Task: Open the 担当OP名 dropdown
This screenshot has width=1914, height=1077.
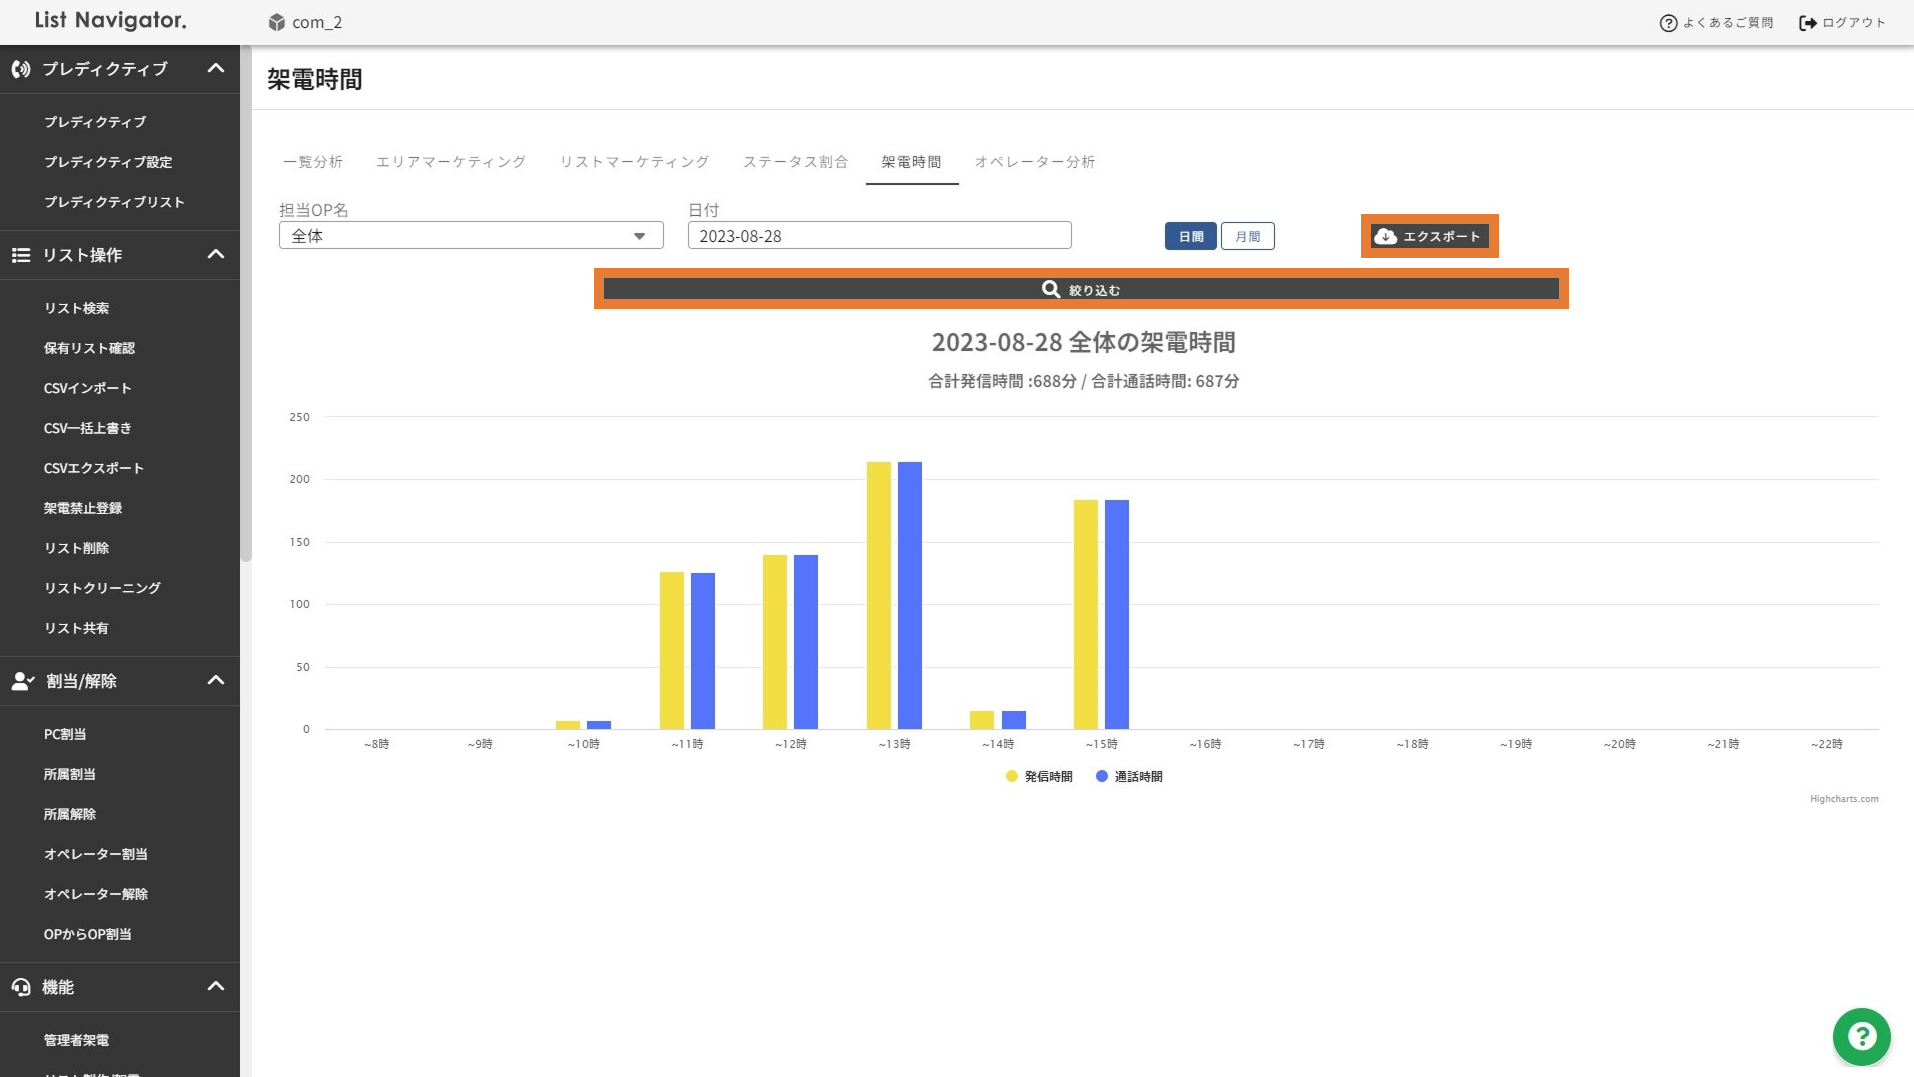Action: pos(470,236)
